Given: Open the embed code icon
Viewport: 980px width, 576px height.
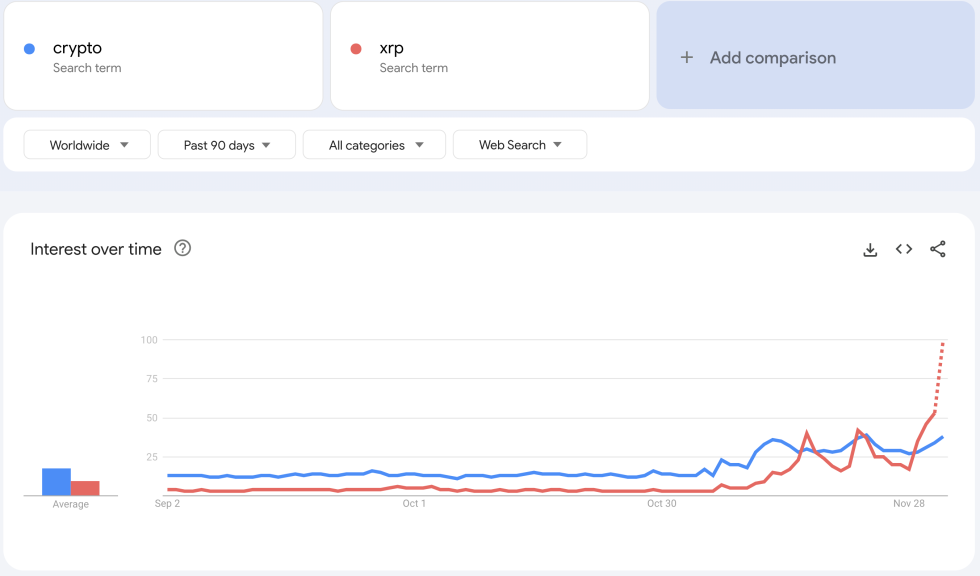Looking at the screenshot, I should (x=904, y=250).
